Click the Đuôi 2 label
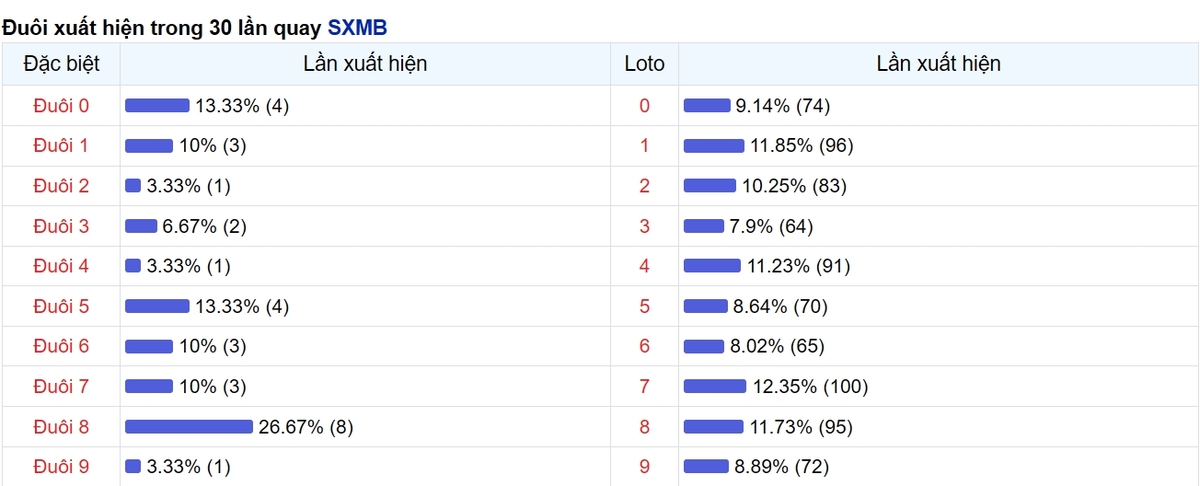 pyautogui.click(x=61, y=186)
